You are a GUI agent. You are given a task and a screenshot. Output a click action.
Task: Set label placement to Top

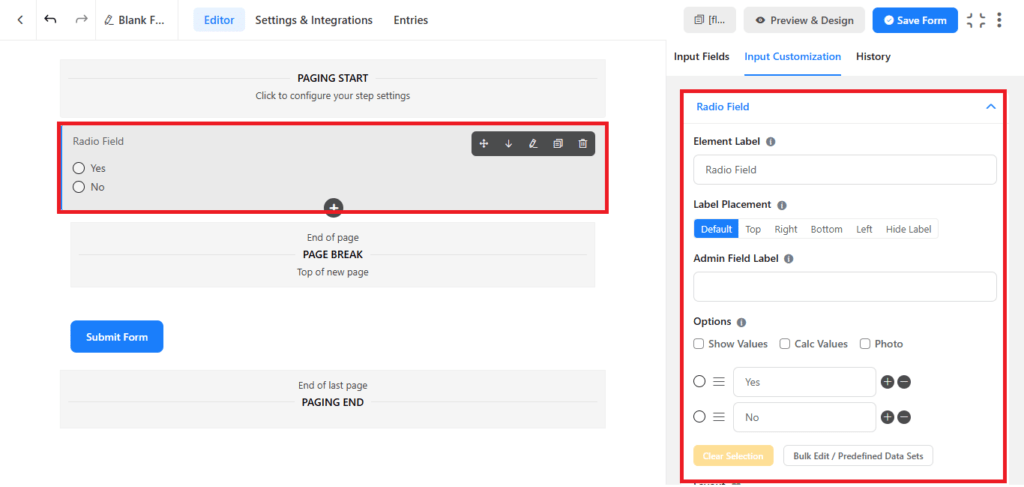click(x=753, y=229)
